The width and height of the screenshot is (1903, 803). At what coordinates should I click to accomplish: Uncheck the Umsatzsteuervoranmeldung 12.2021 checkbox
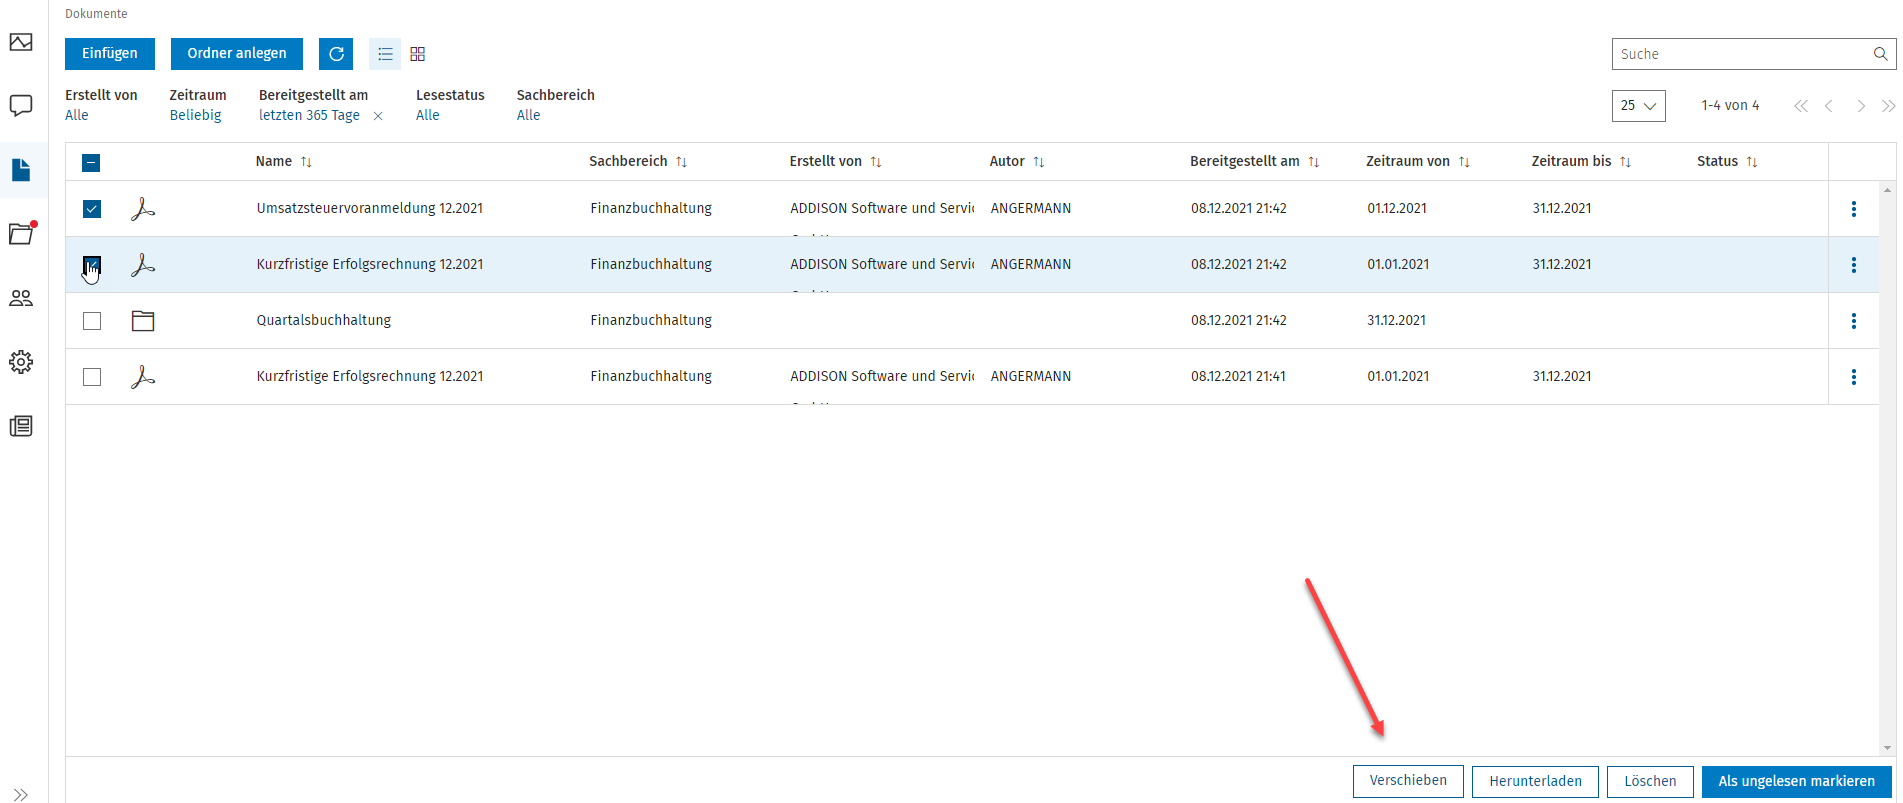pos(92,209)
